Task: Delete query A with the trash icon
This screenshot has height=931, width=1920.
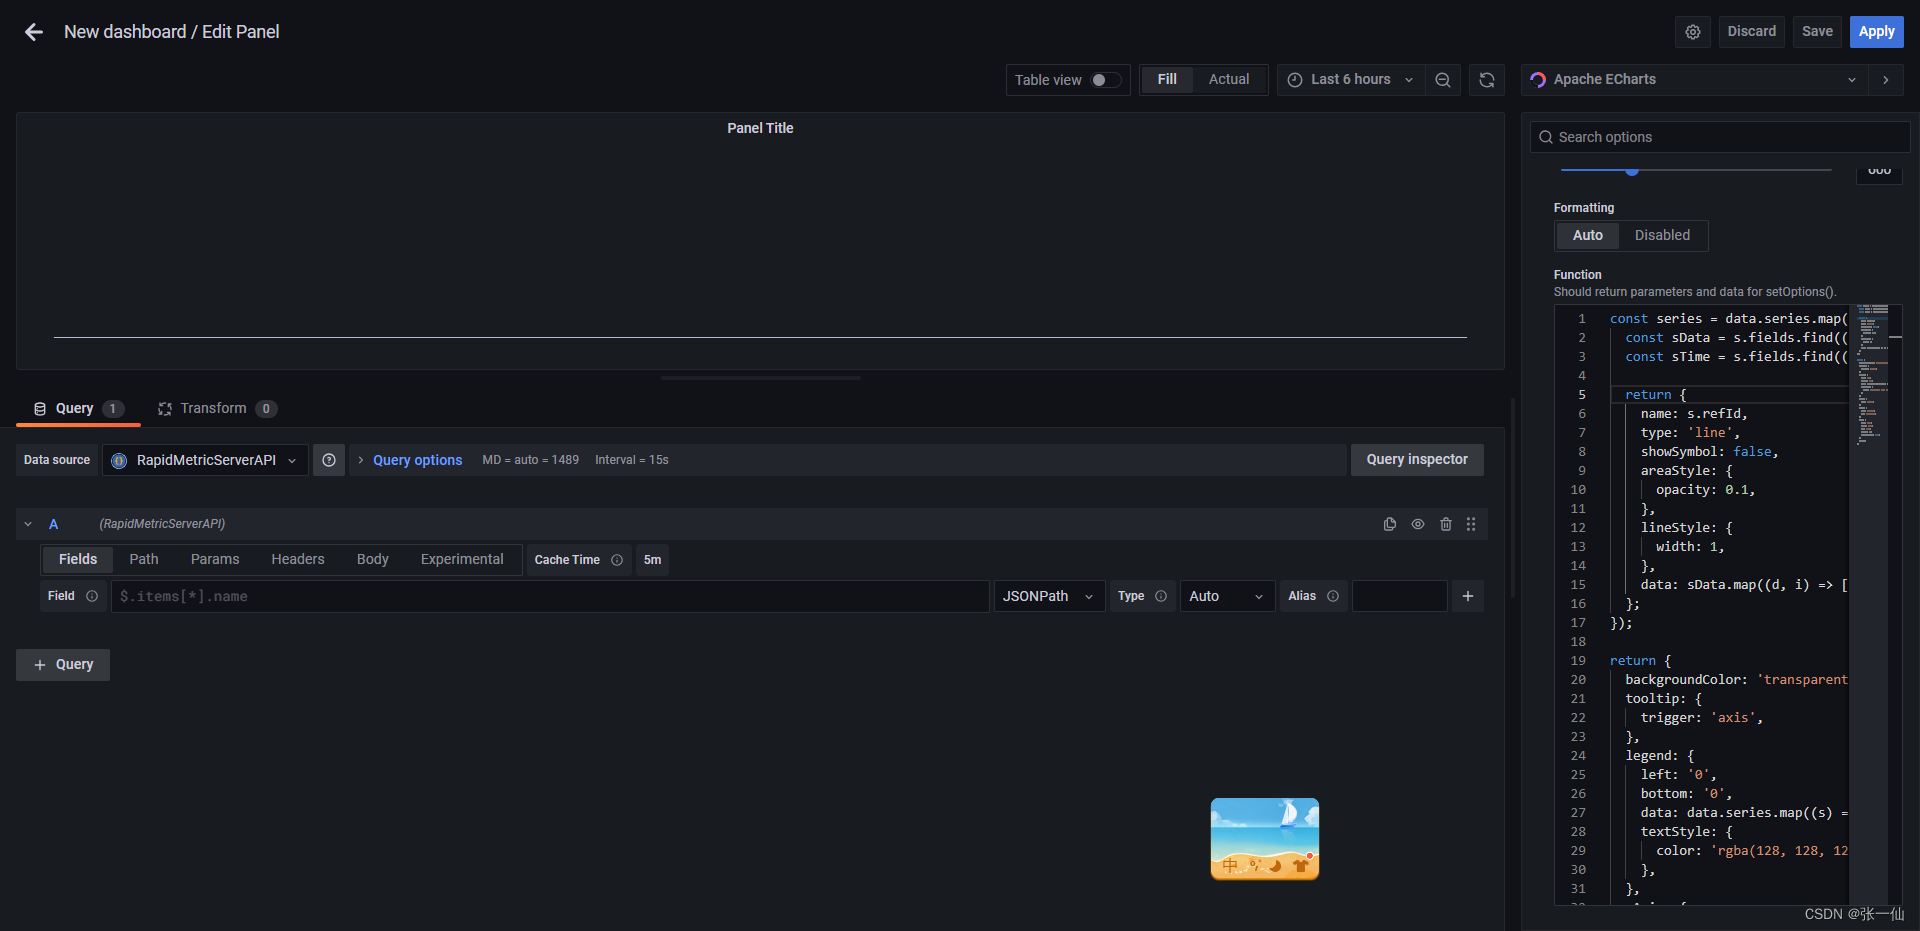Action: click(1445, 523)
